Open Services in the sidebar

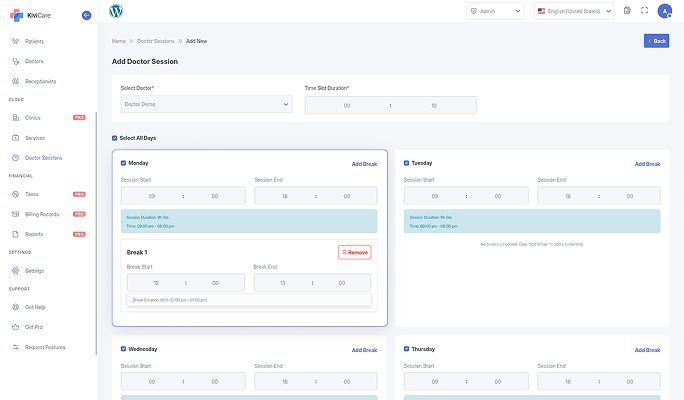coord(35,138)
